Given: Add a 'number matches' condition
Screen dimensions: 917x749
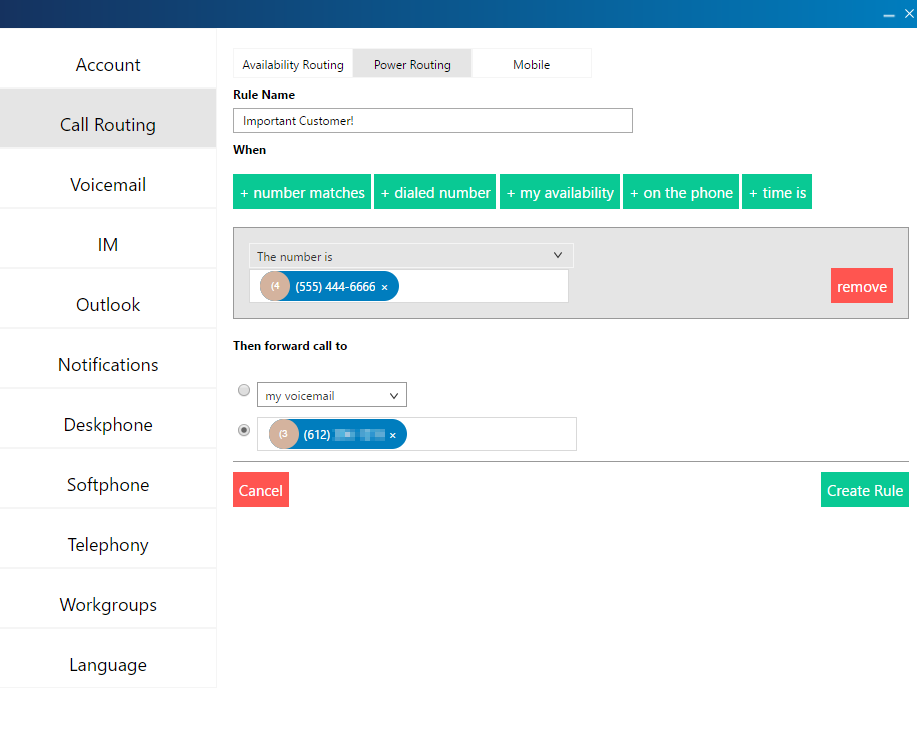Looking at the screenshot, I should pyautogui.click(x=302, y=192).
